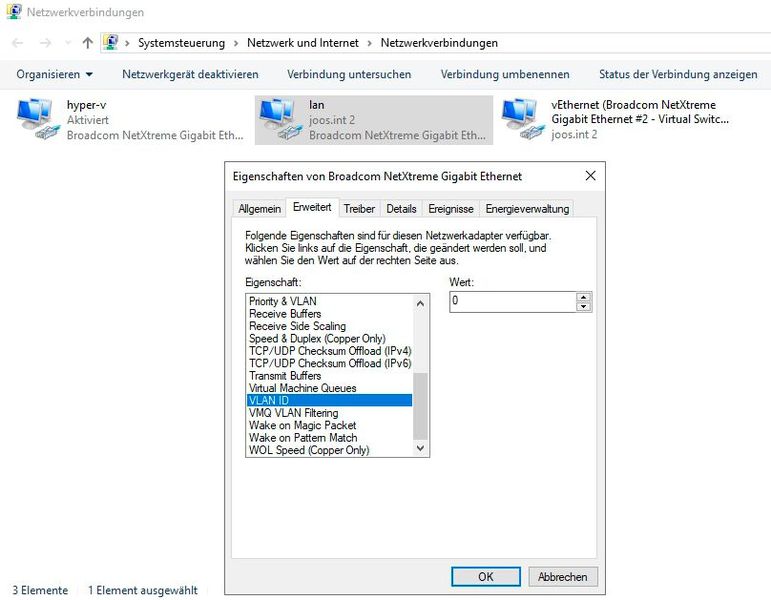Click Netzwerkgerät deaktivieren

click(190, 74)
